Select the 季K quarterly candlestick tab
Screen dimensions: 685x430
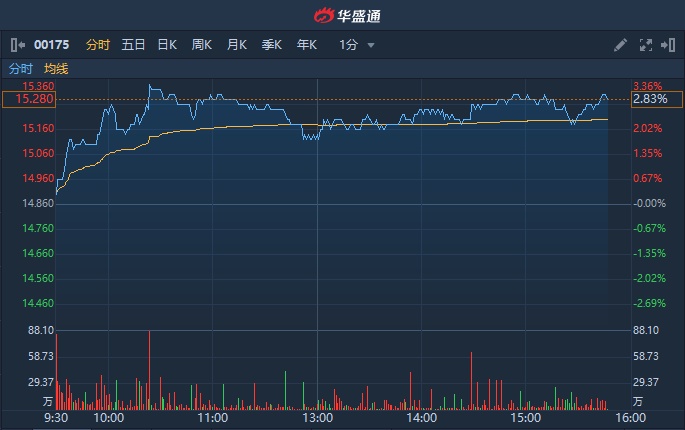[x=271, y=45]
